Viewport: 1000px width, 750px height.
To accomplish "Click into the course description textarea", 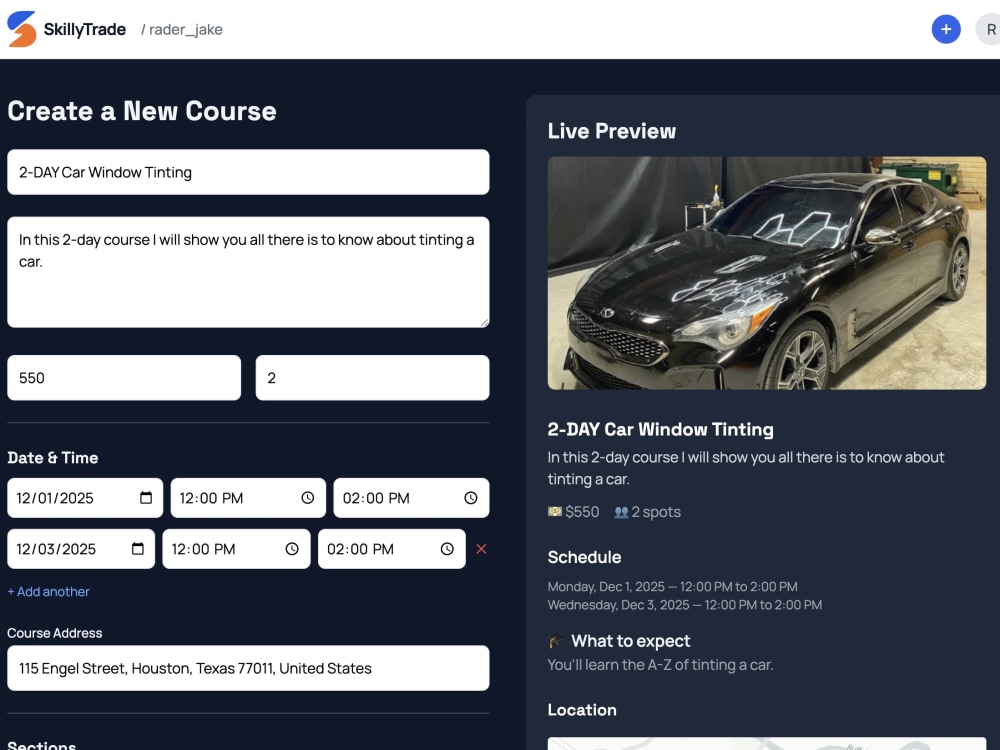I will pos(248,272).
